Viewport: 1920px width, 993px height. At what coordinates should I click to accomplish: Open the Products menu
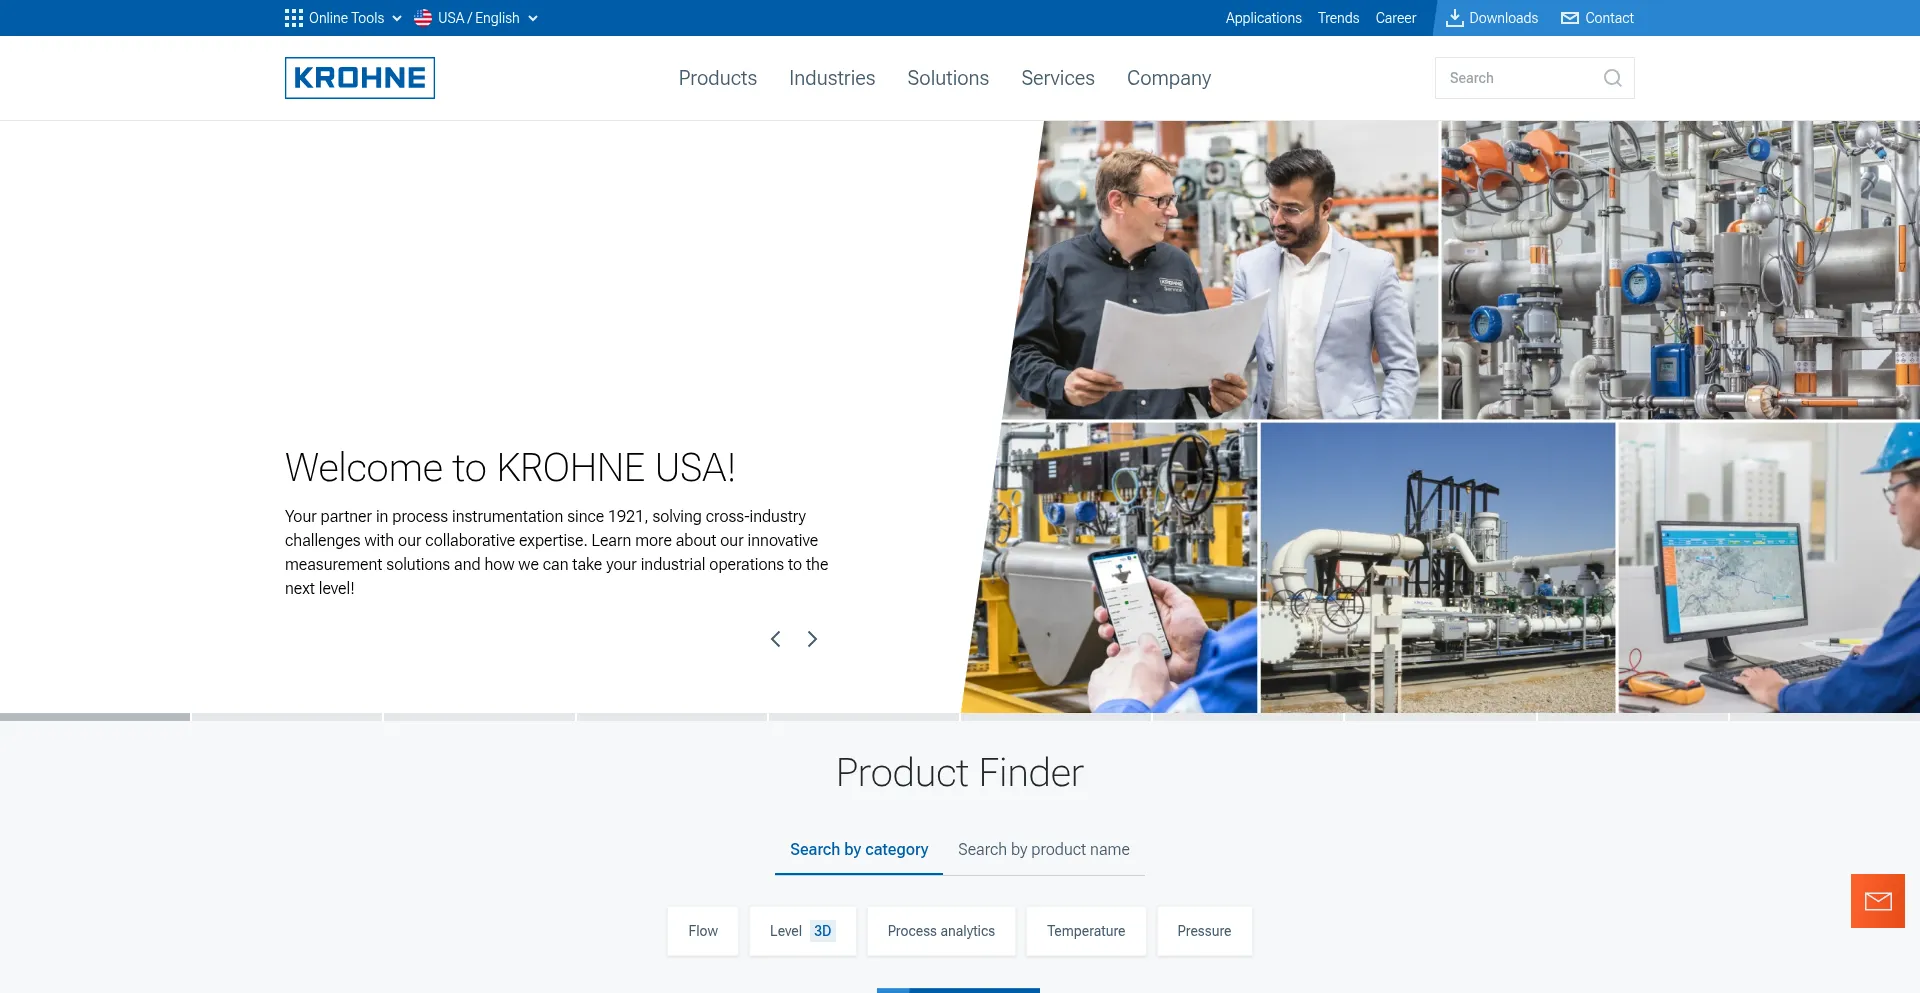718,78
